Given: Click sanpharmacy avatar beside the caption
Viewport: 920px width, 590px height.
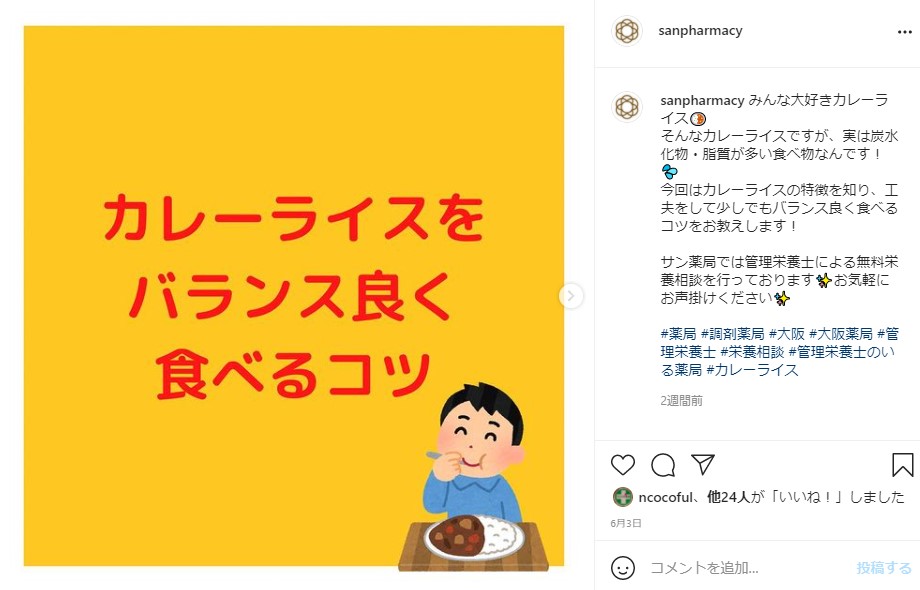Looking at the screenshot, I should click(627, 107).
